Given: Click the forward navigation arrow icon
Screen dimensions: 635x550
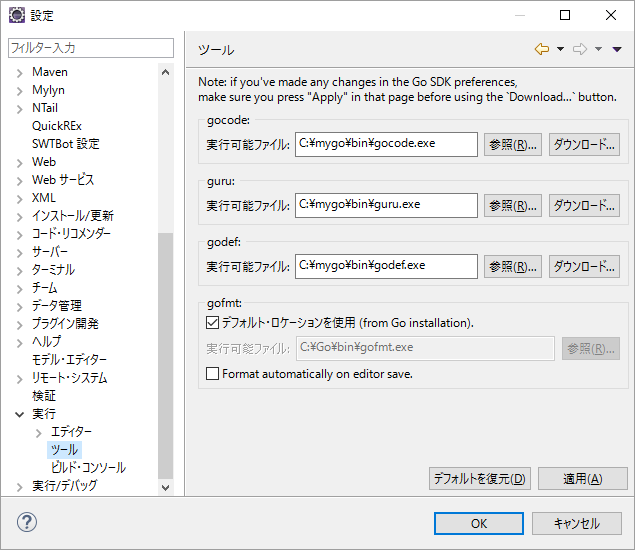Looking at the screenshot, I should (x=580, y=49).
